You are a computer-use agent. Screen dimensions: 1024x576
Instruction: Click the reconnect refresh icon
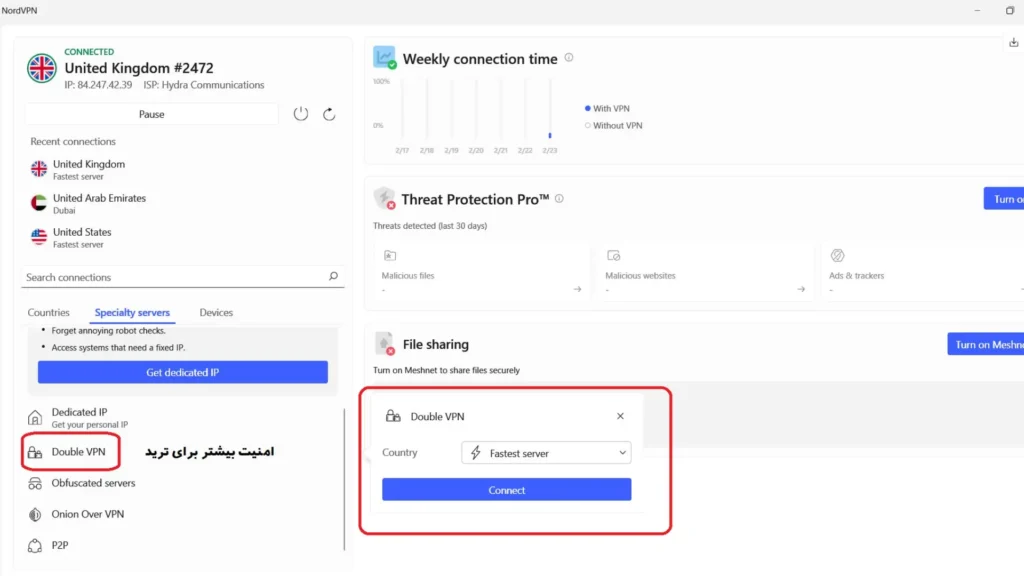coord(329,114)
